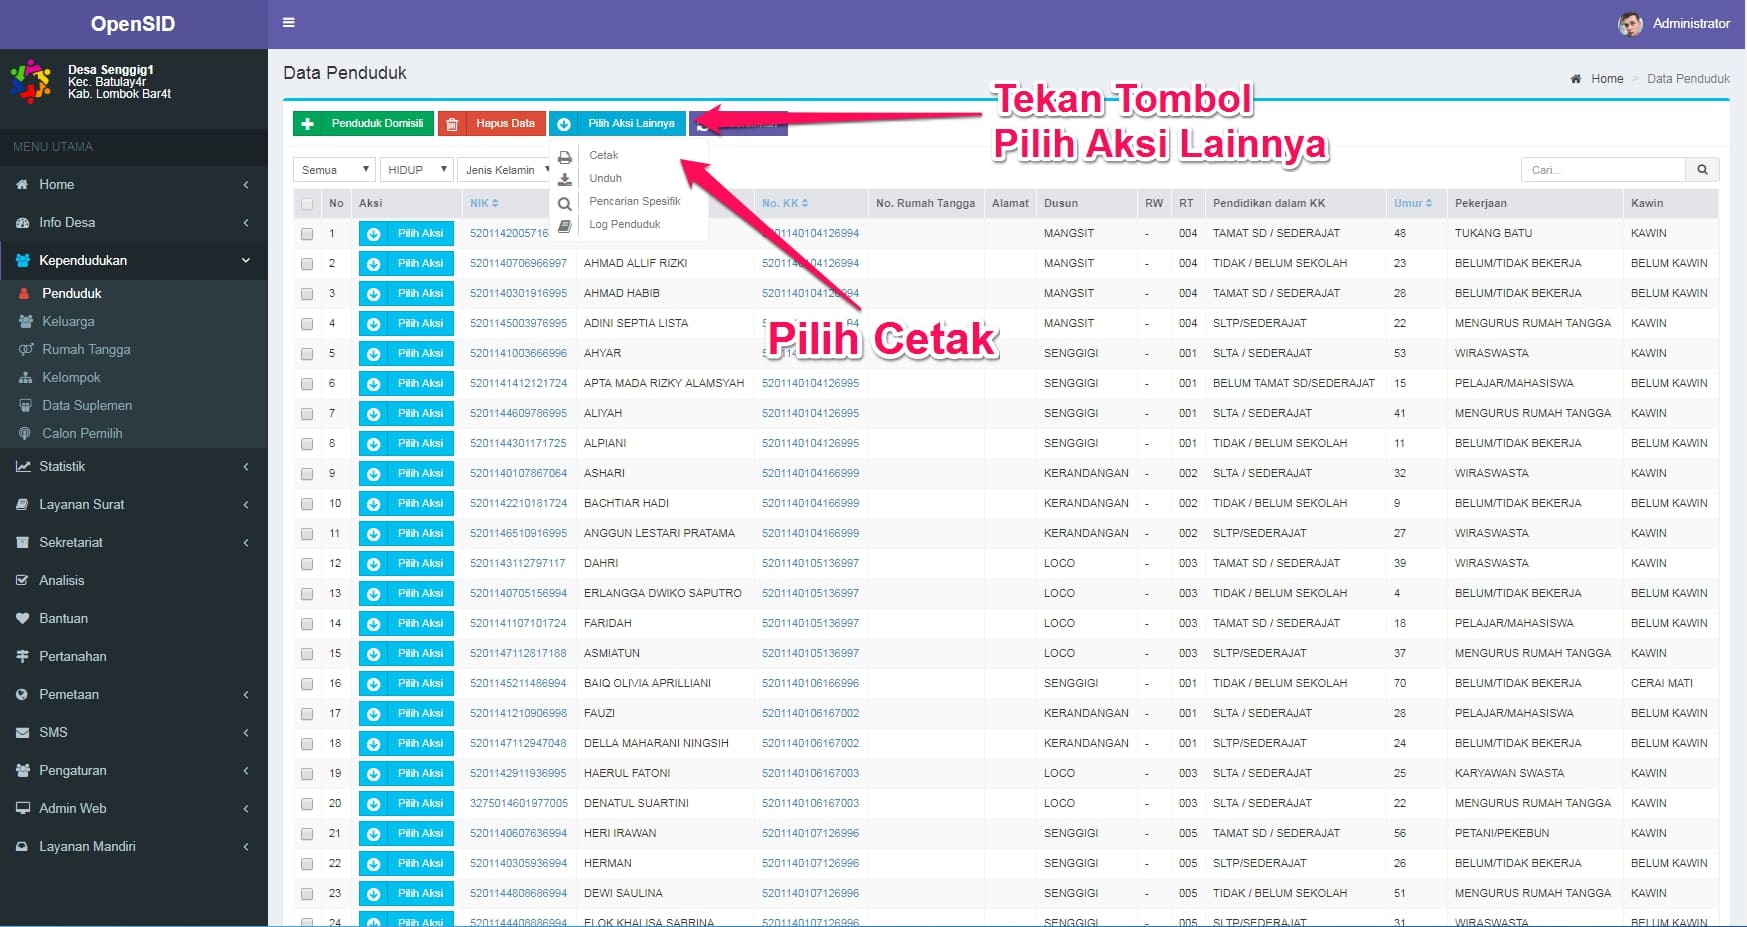The width and height of the screenshot is (1747, 927).
Task: Click the Kependudukan people icon
Action: coord(23,260)
